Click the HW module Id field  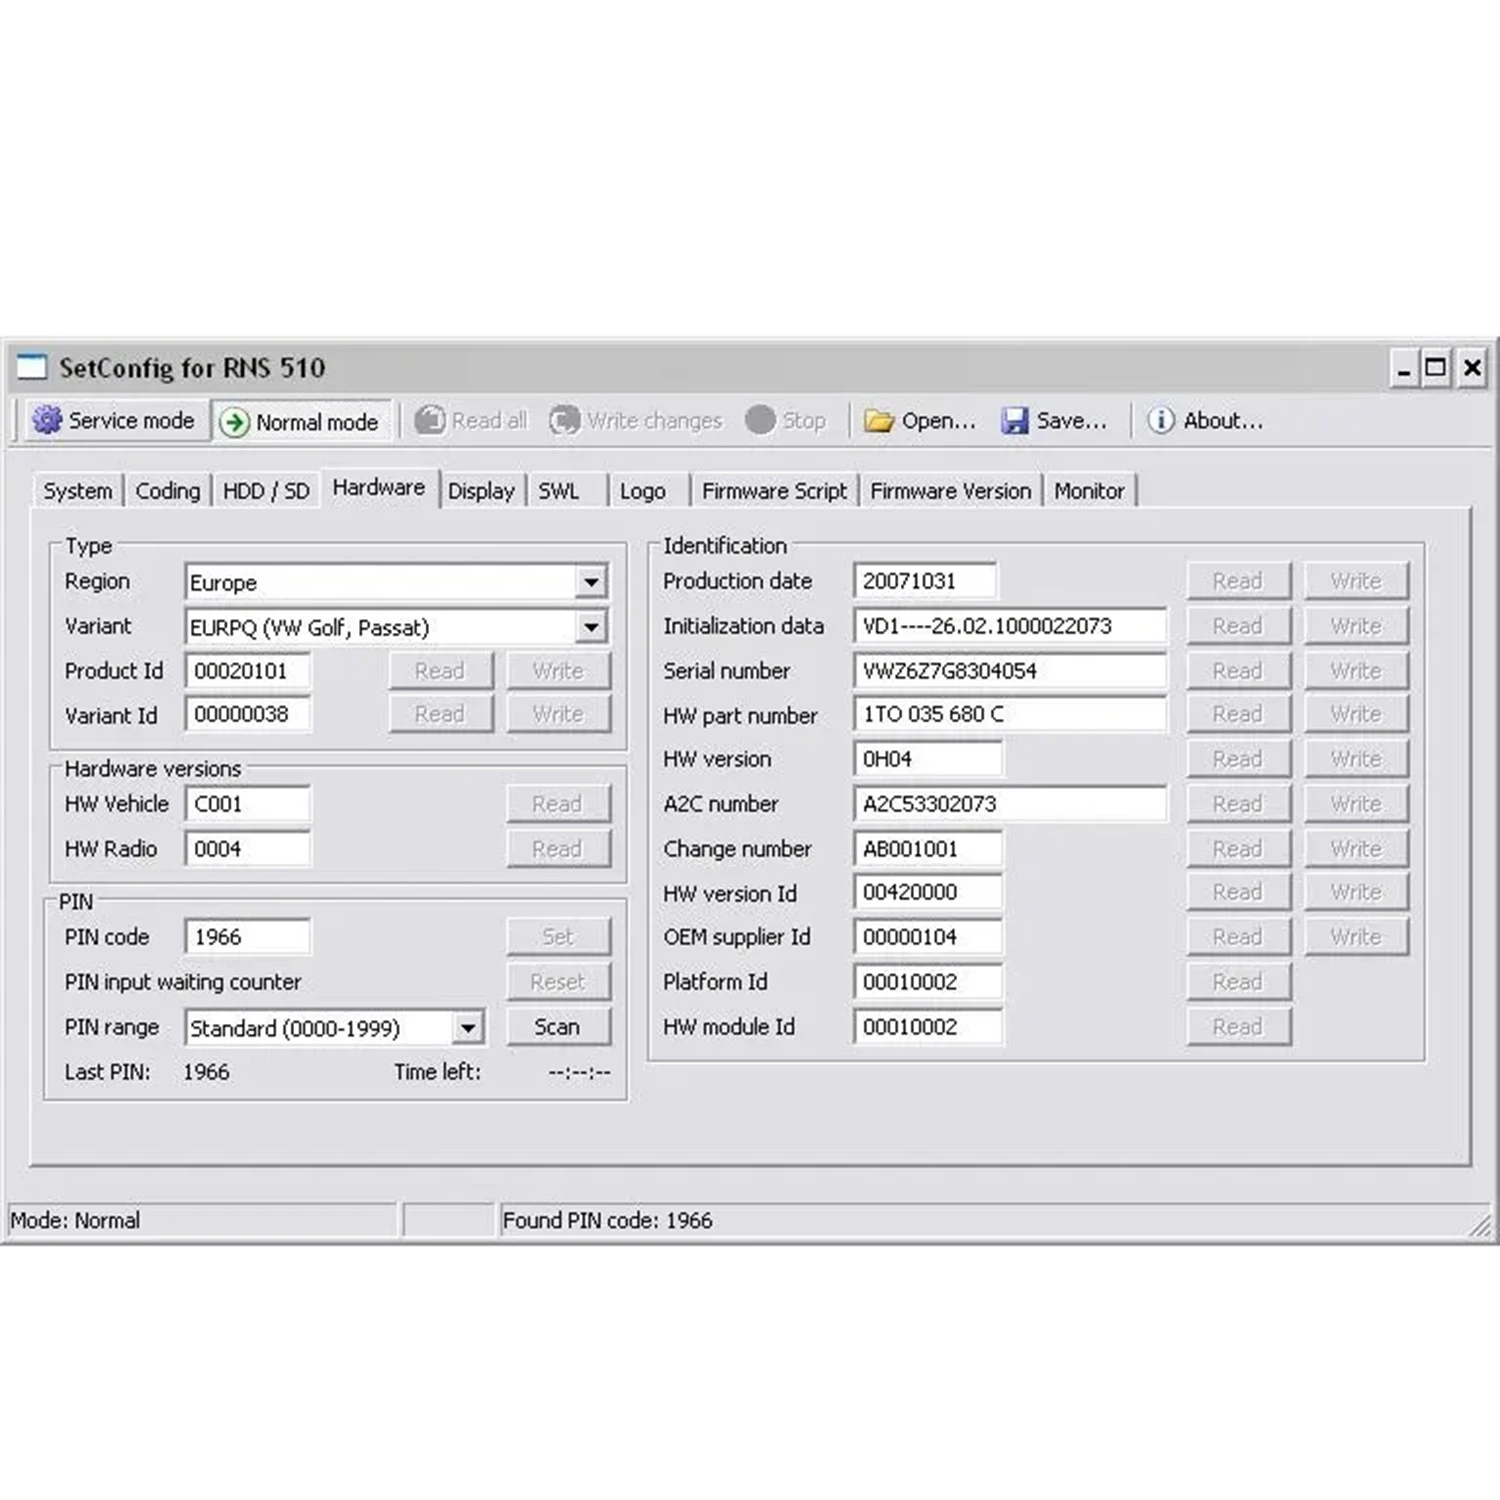[928, 1027]
